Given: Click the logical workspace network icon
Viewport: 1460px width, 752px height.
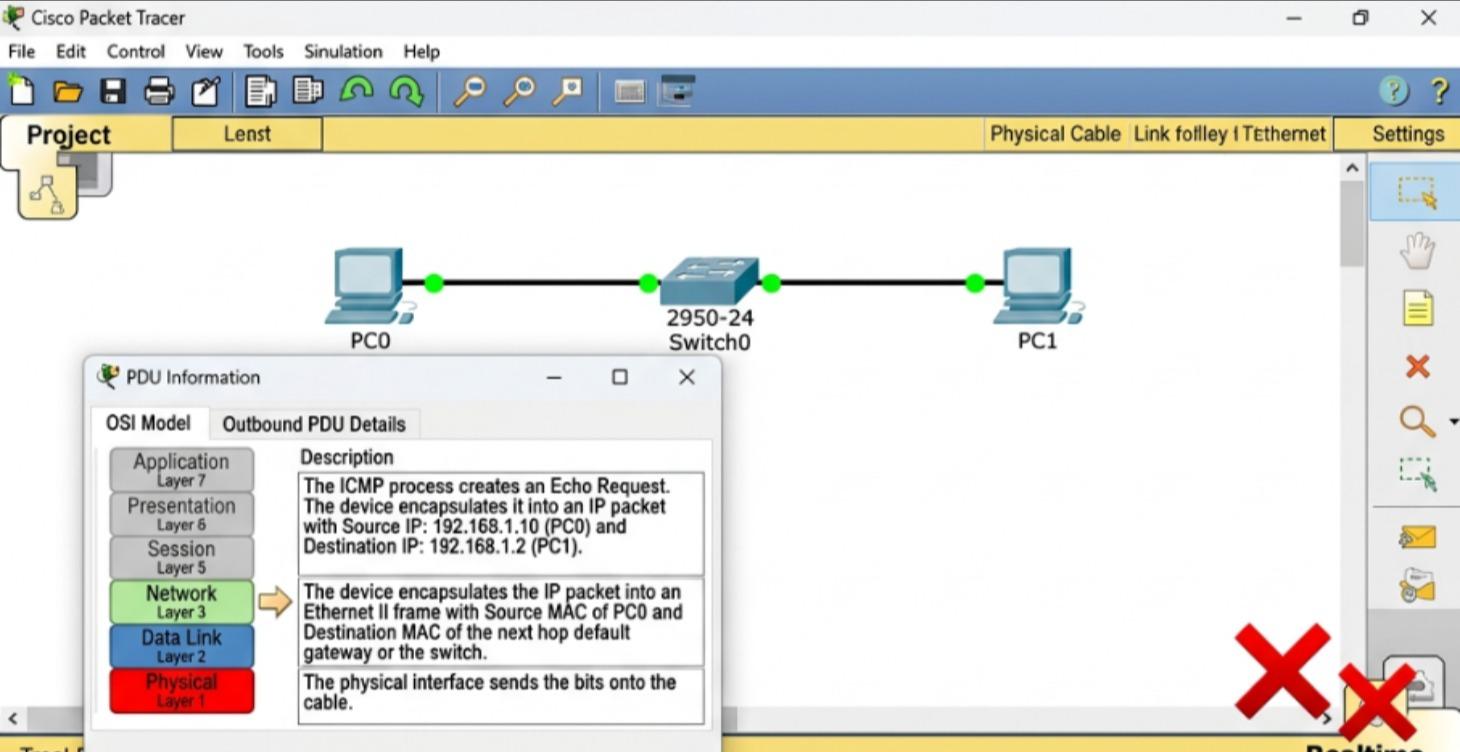Looking at the screenshot, I should (47, 192).
